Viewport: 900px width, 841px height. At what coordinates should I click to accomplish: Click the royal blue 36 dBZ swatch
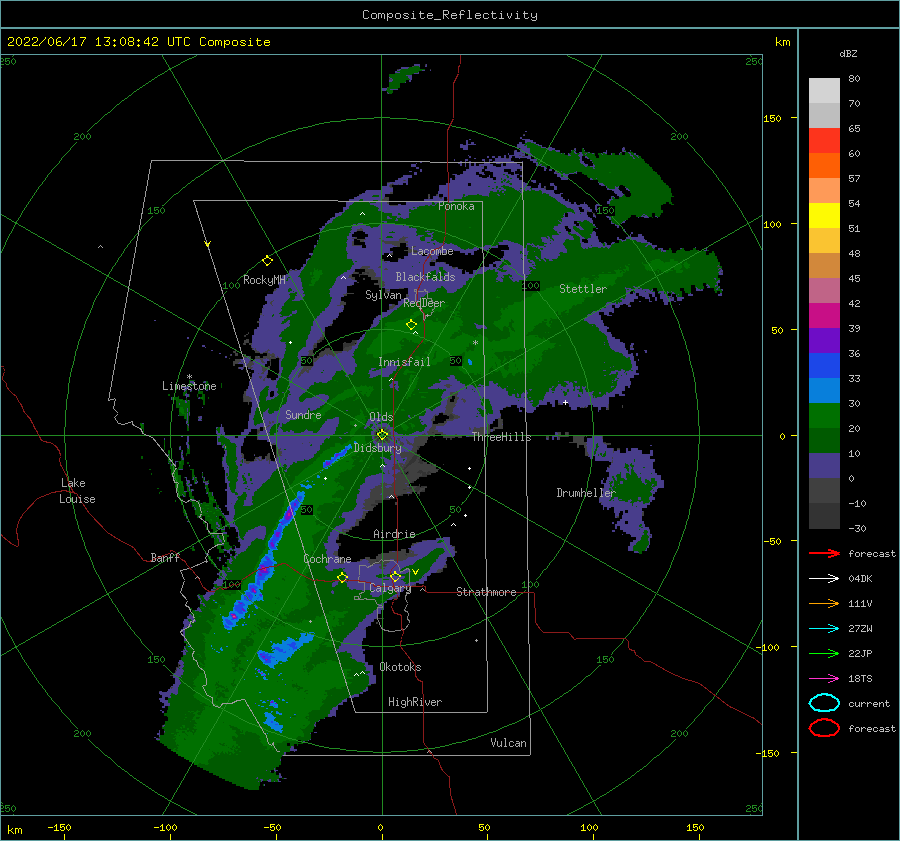(x=824, y=365)
